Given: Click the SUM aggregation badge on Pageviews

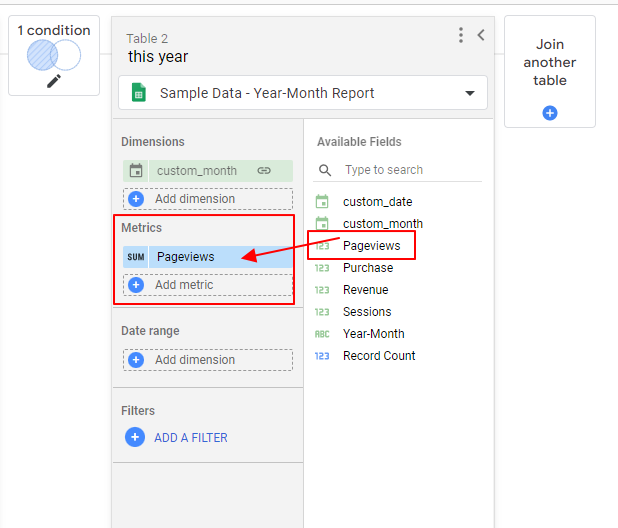Looking at the screenshot, I should click(136, 257).
